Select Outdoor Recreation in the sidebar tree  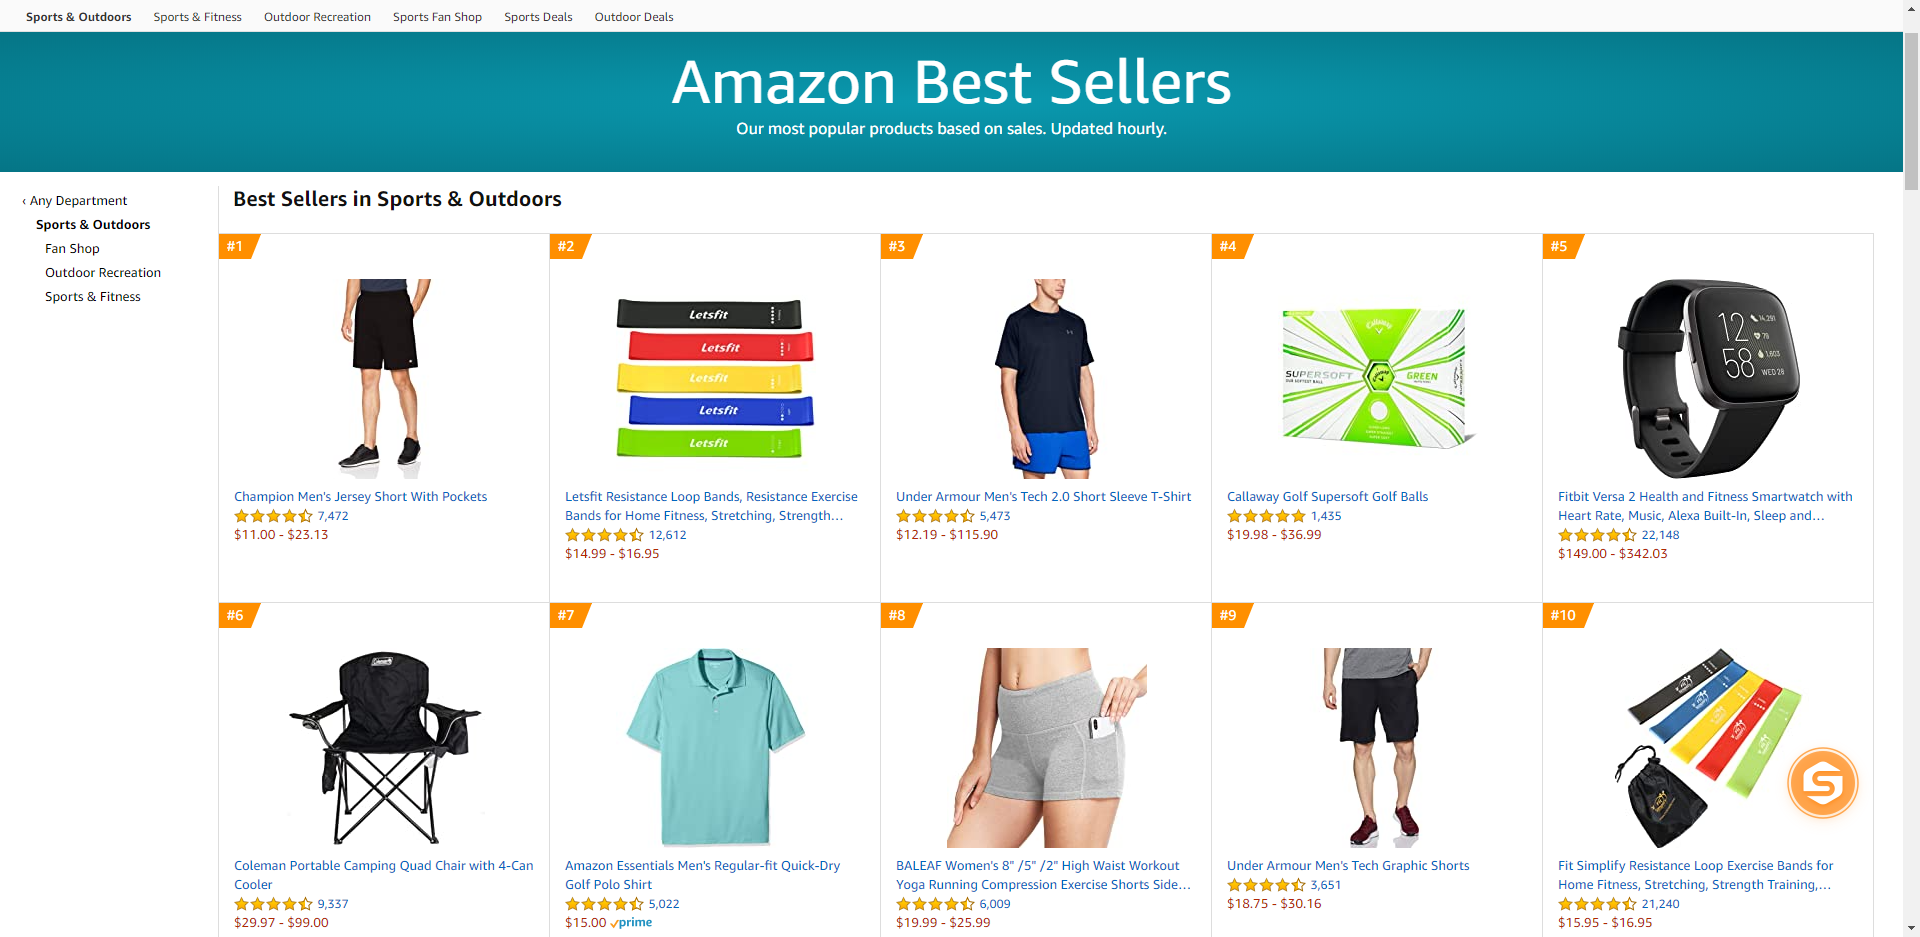coord(103,273)
